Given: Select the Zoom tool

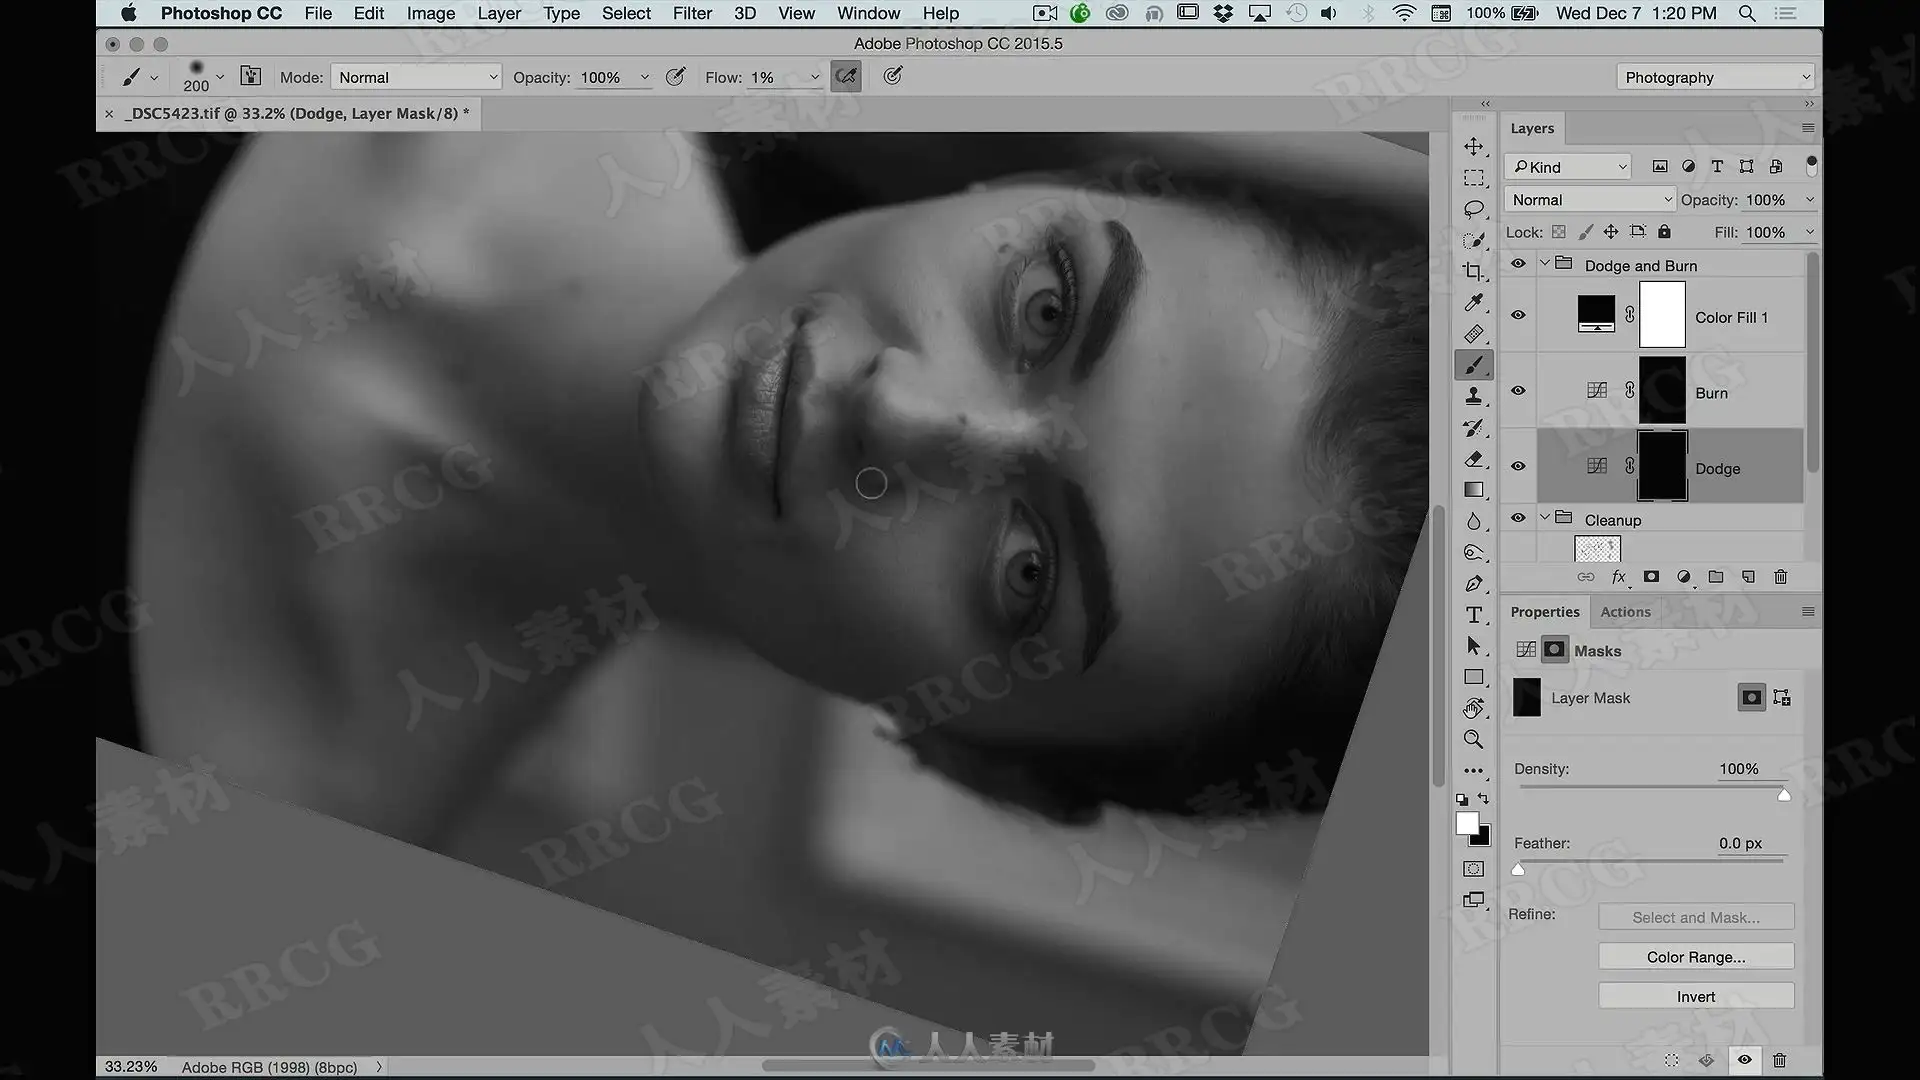Looking at the screenshot, I should (1474, 740).
